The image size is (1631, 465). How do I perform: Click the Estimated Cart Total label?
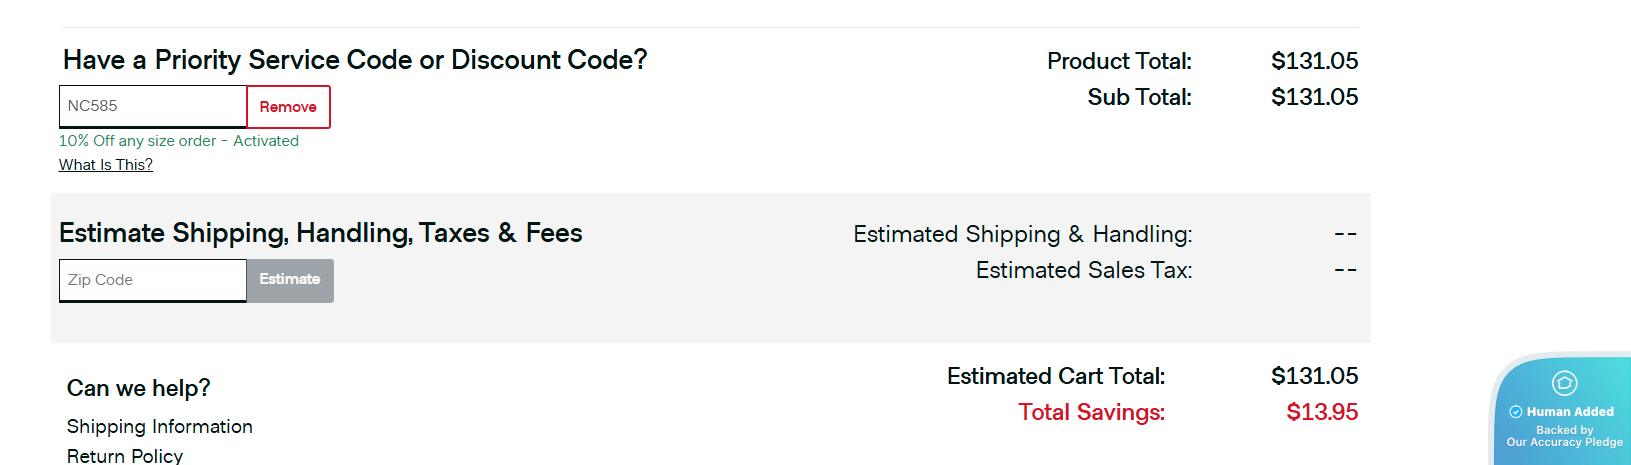pyautogui.click(x=1055, y=376)
